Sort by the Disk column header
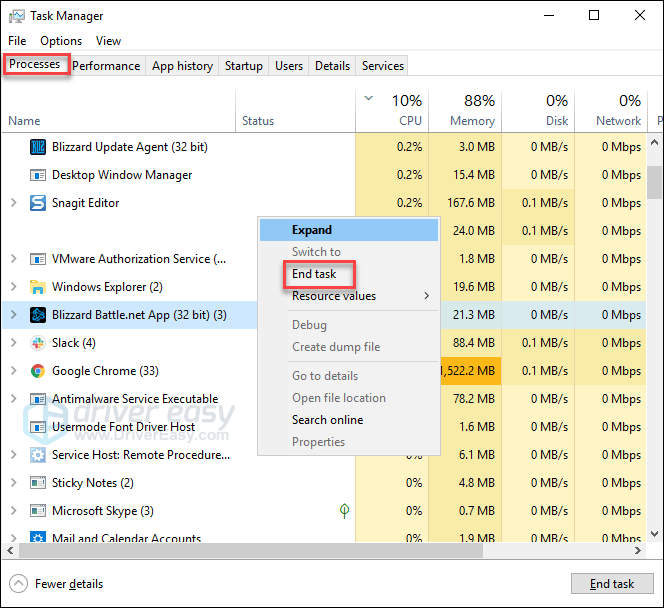This screenshot has width=664, height=608. pyautogui.click(x=538, y=111)
